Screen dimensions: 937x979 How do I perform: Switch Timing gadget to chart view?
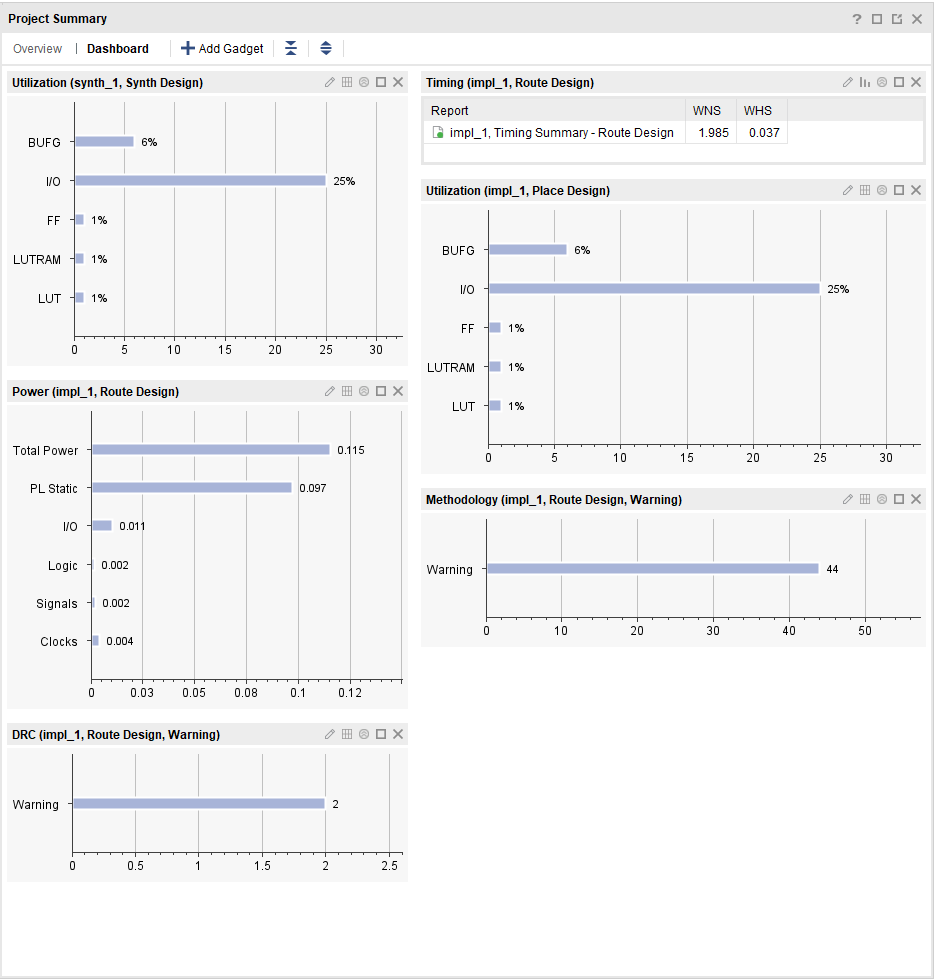click(865, 82)
